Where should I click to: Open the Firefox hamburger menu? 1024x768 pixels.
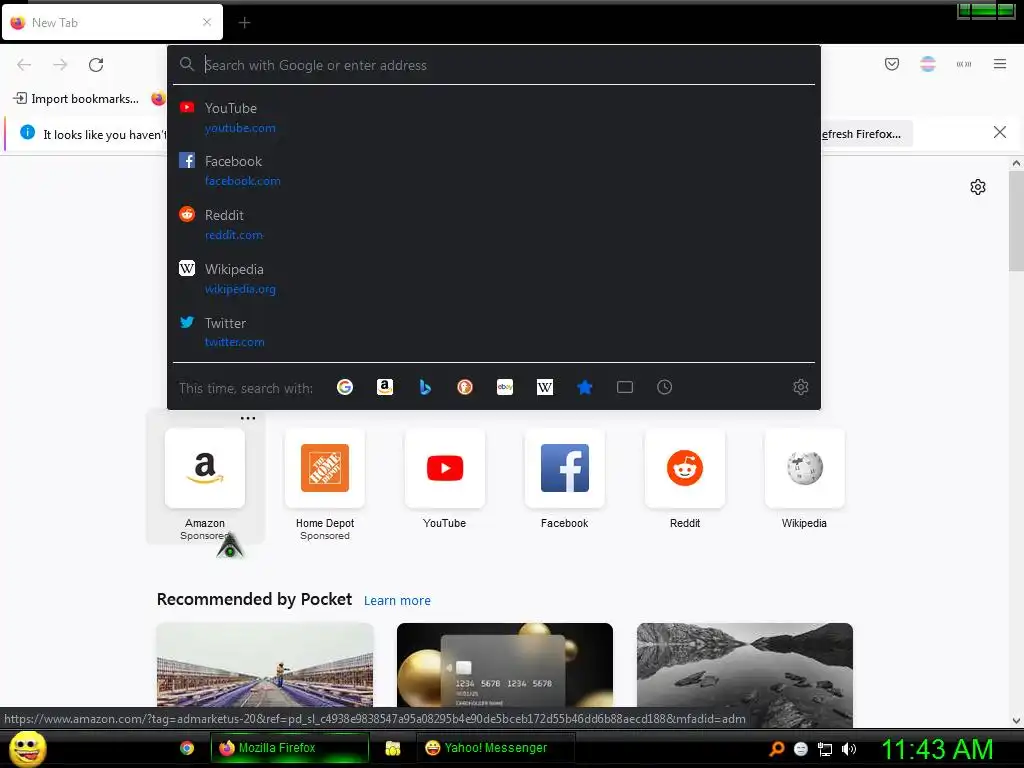pyautogui.click(x=1000, y=64)
